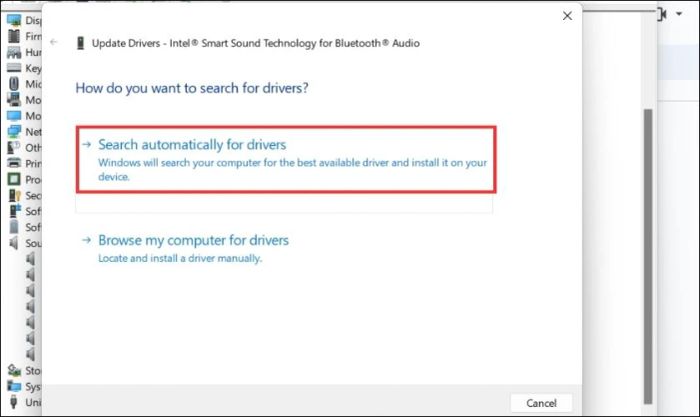Click the Security devices key icon
Screen dimensions: 700x417
click(x=14, y=195)
